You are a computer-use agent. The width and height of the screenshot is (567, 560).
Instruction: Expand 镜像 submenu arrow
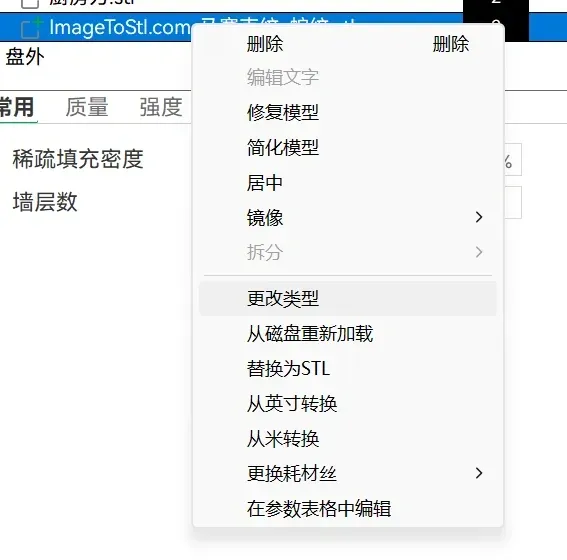pyautogui.click(x=479, y=217)
